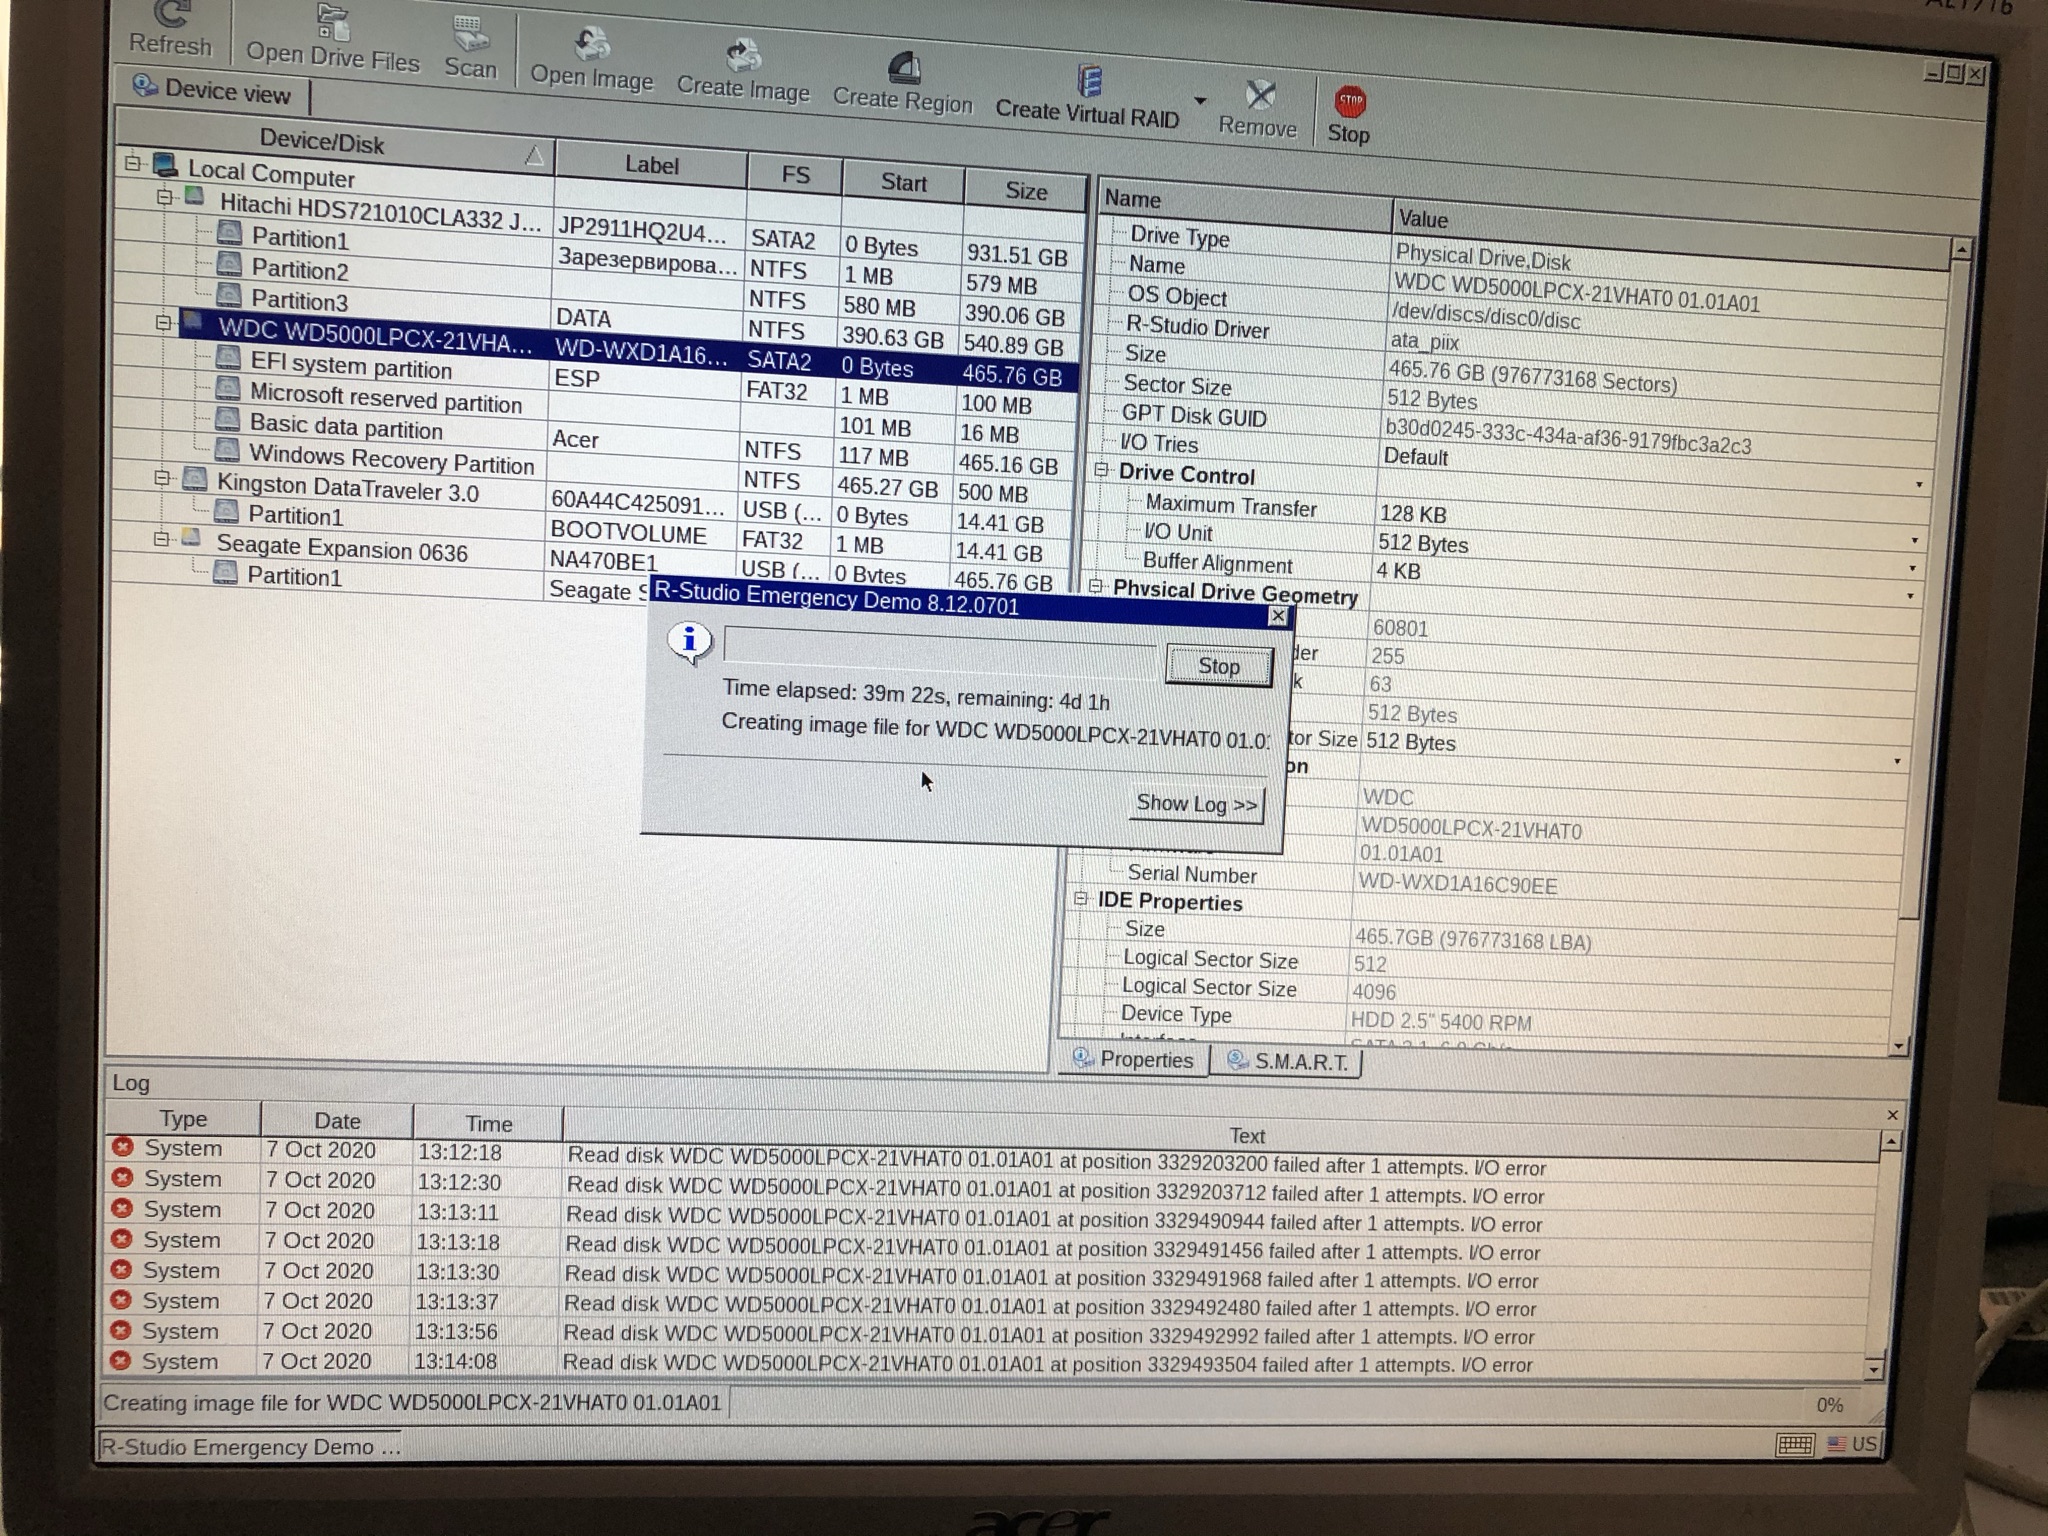Click the Local Computer icon
The height and width of the screenshot is (1536, 2048).
tap(165, 165)
